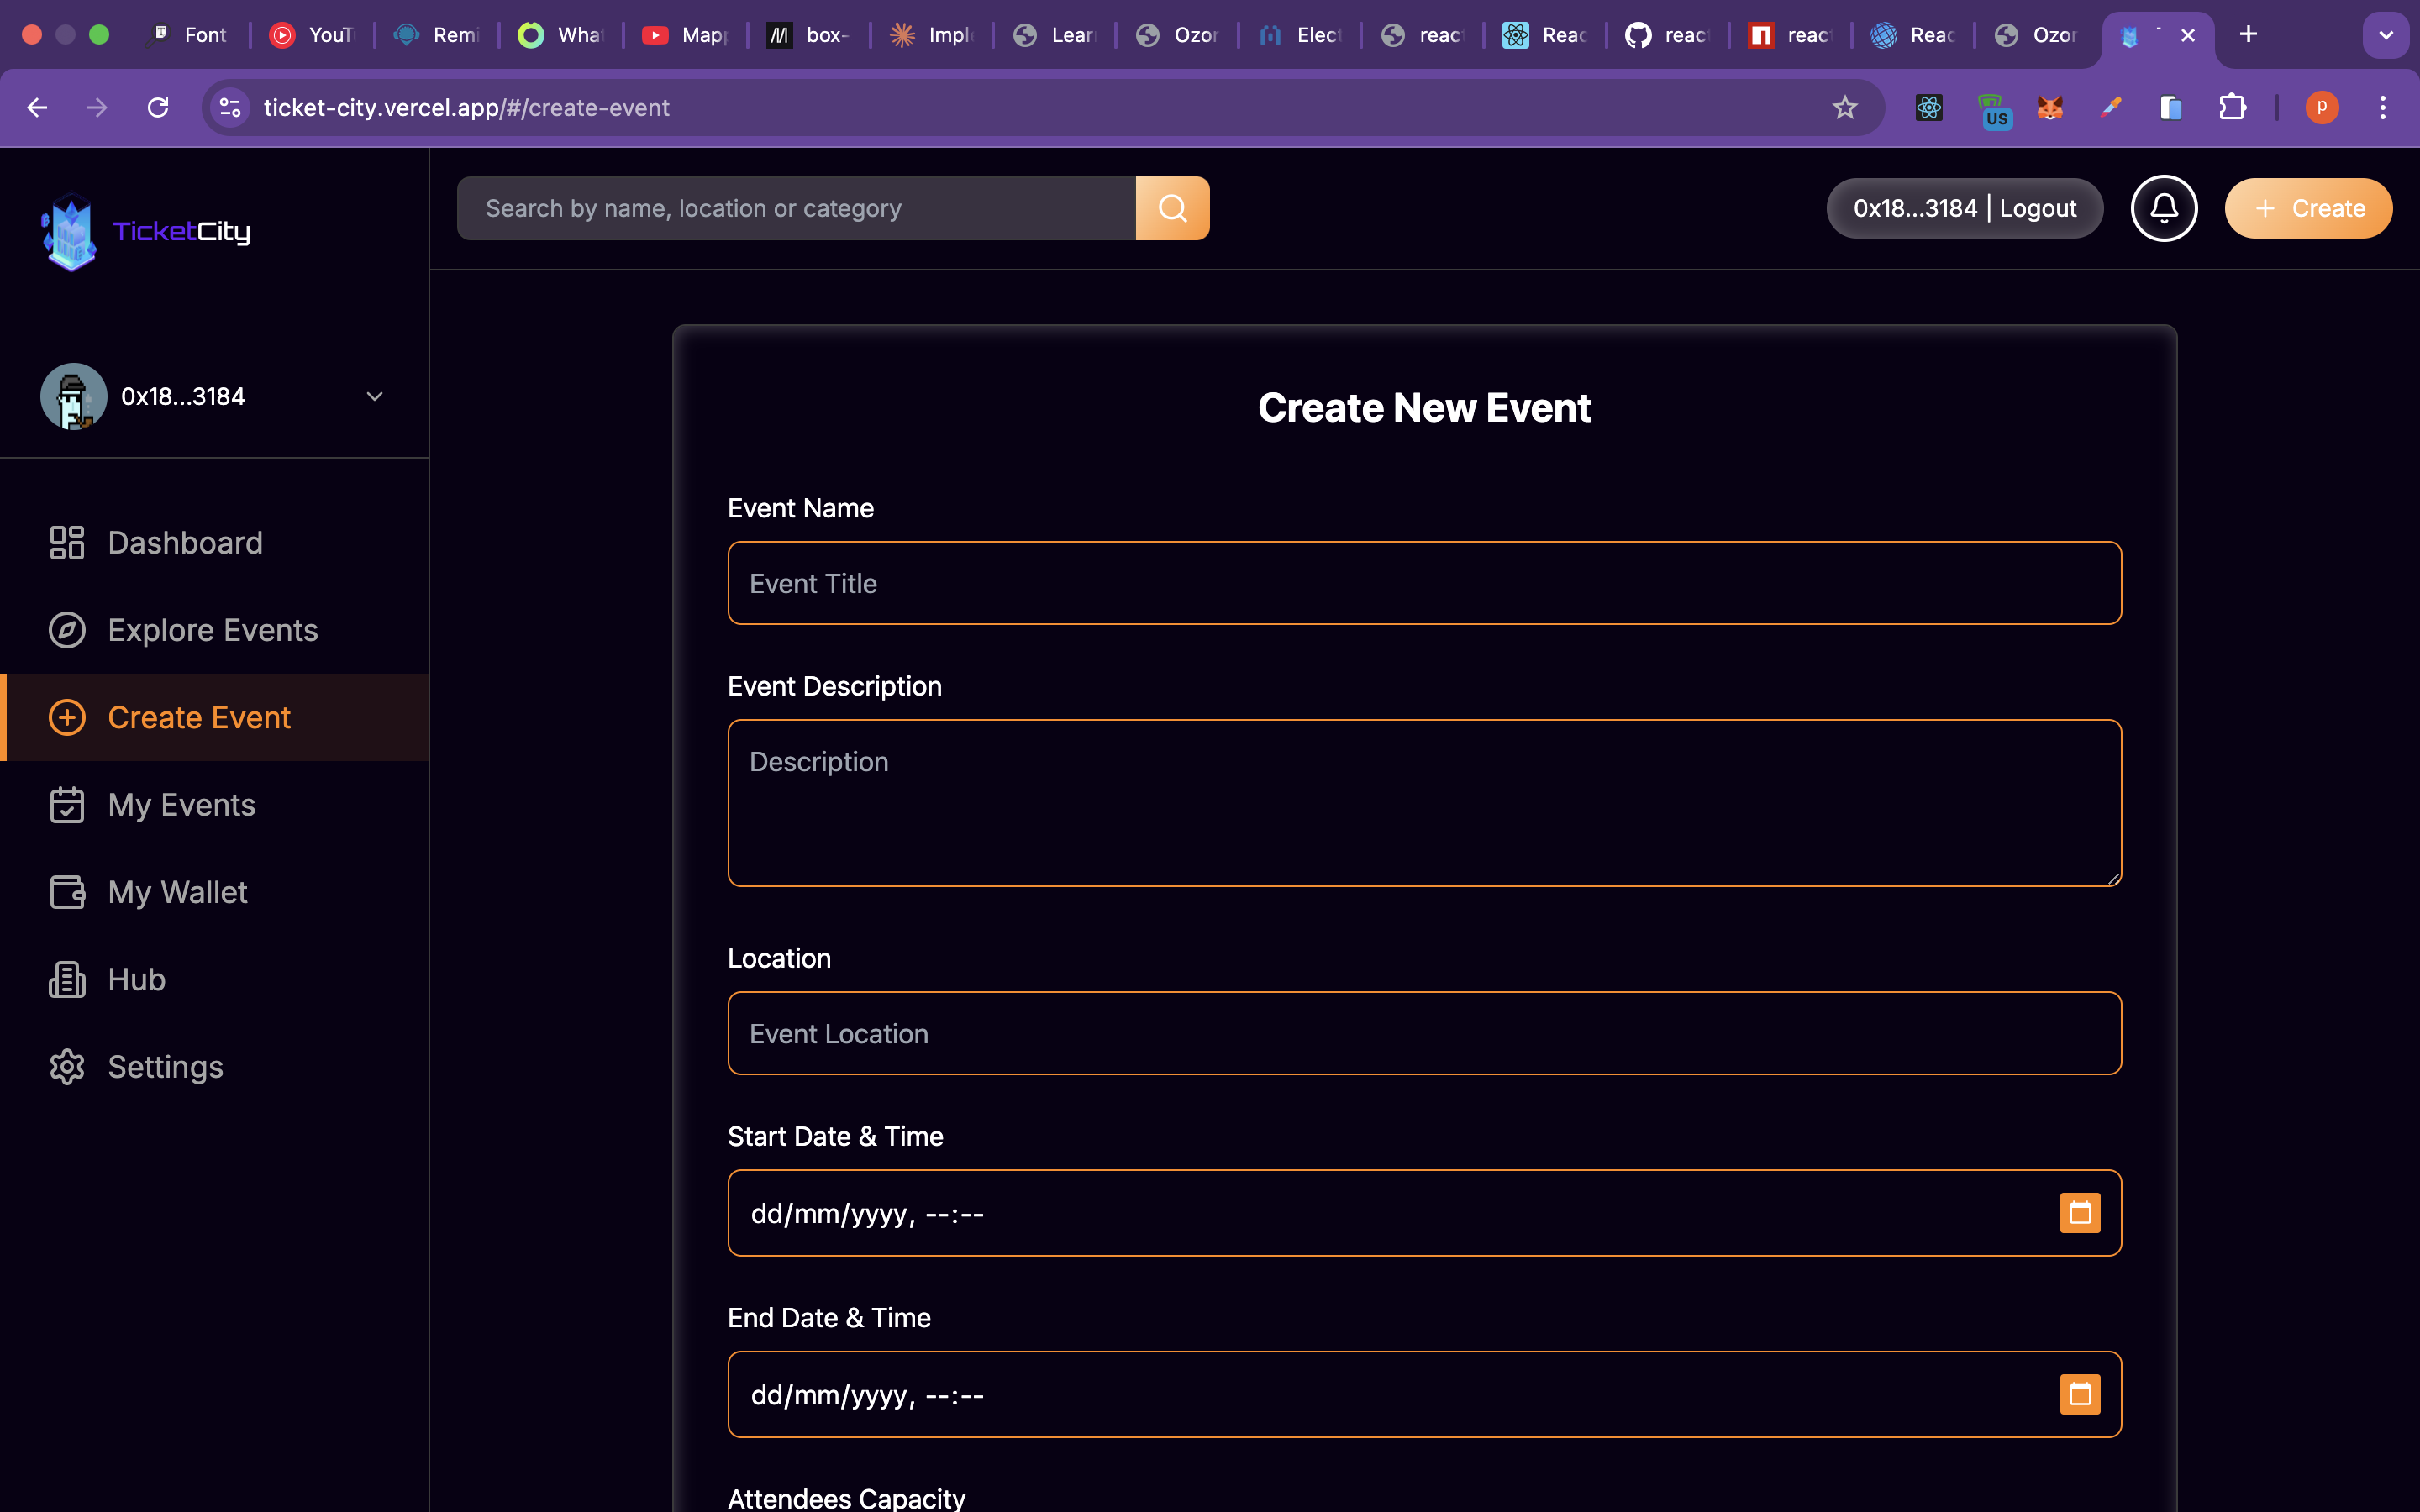The image size is (2420, 1512).
Task: Open Settings in the sidebar
Action: pyautogui.click(x=165, y=1067)
